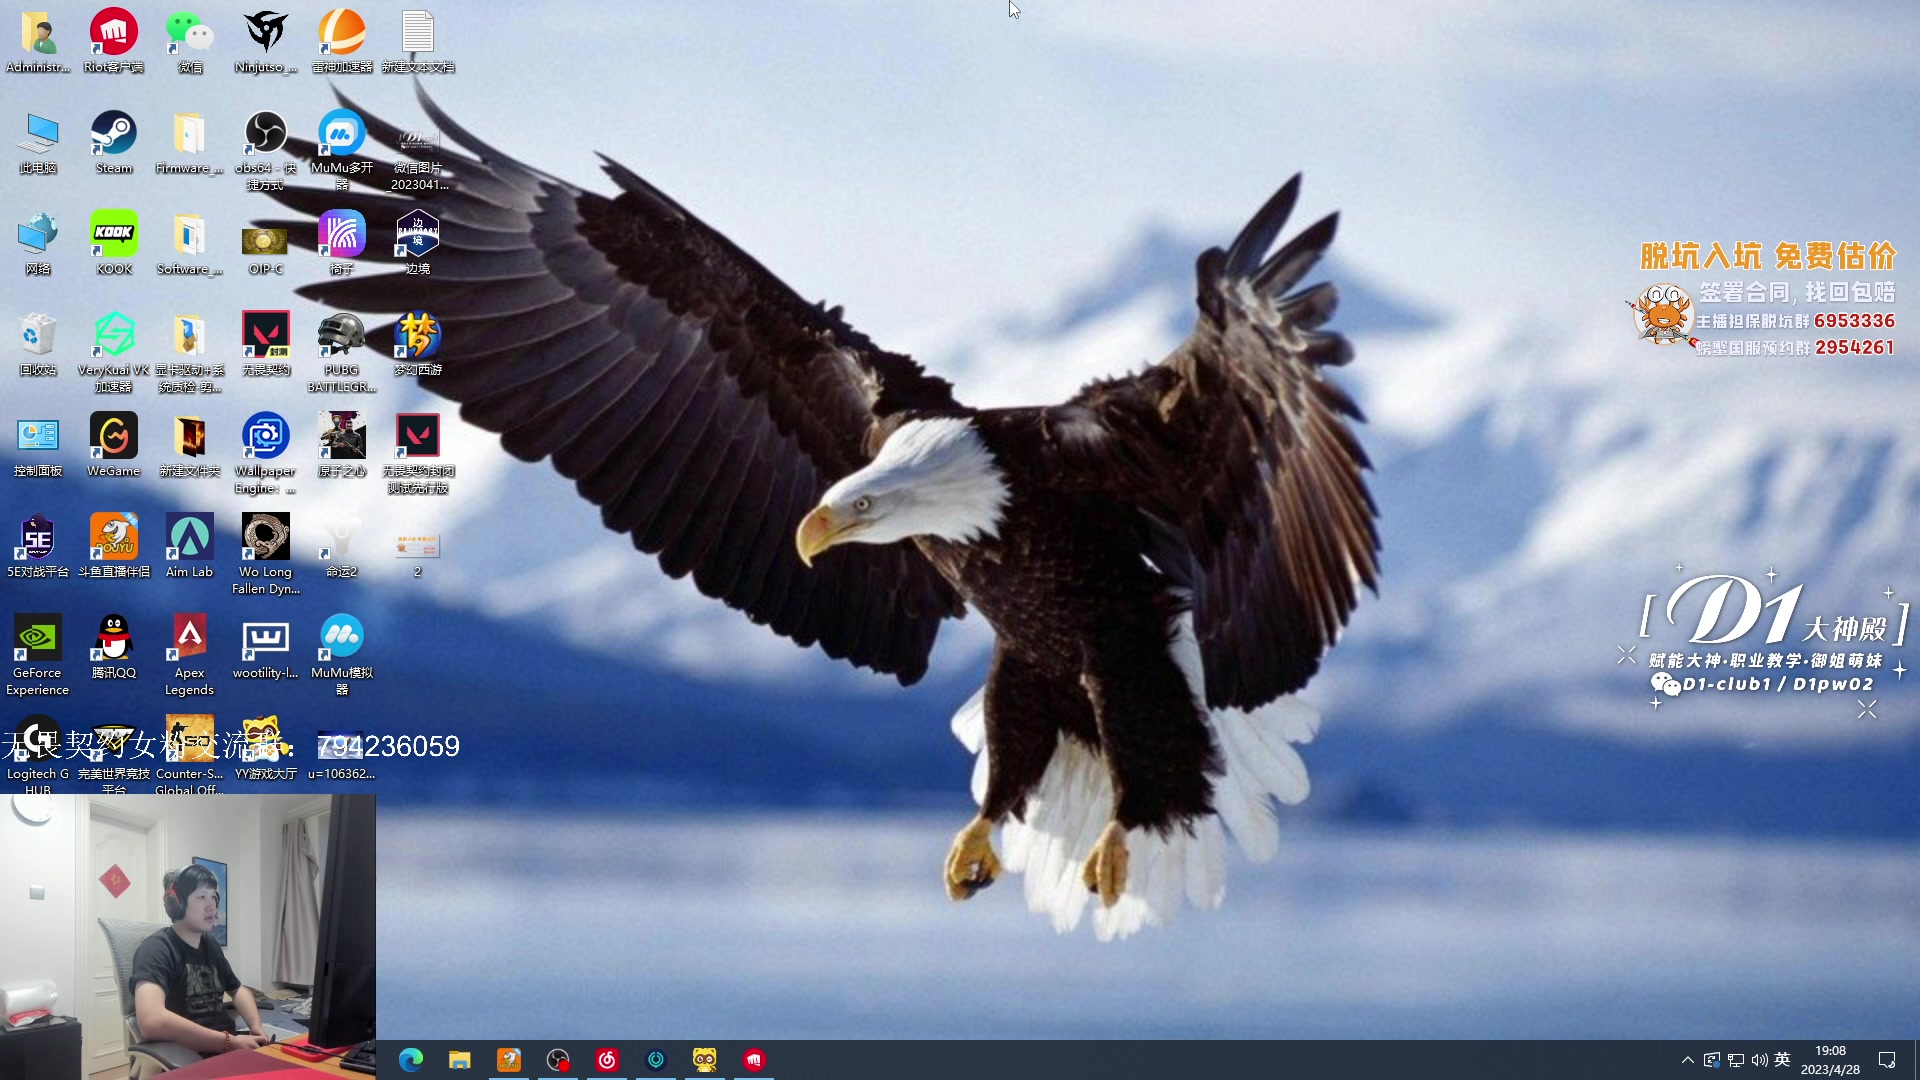Open the taskbar clock showing 19:08
Image resolution: width=1920 pixels, height=1080 pixels.
(x=1830, y=1060)
